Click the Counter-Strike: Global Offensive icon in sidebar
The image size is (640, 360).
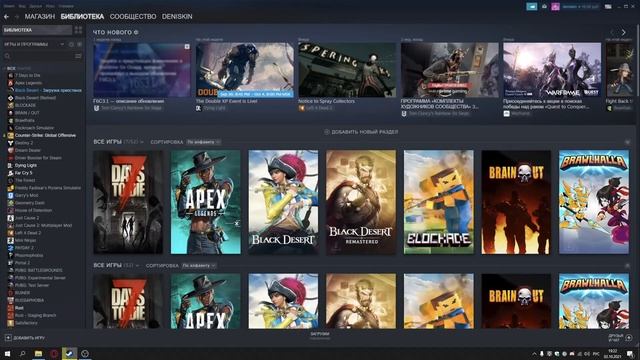click(11, 135)
